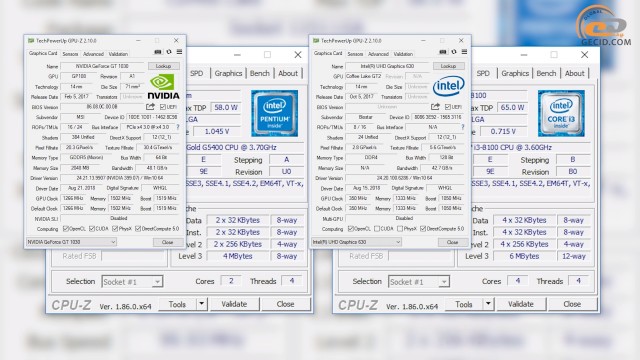Click BIOS share icon in NVIDIA GPU-Z window
The width and height of the screenshot is (640, 360).
click(150, 107)
